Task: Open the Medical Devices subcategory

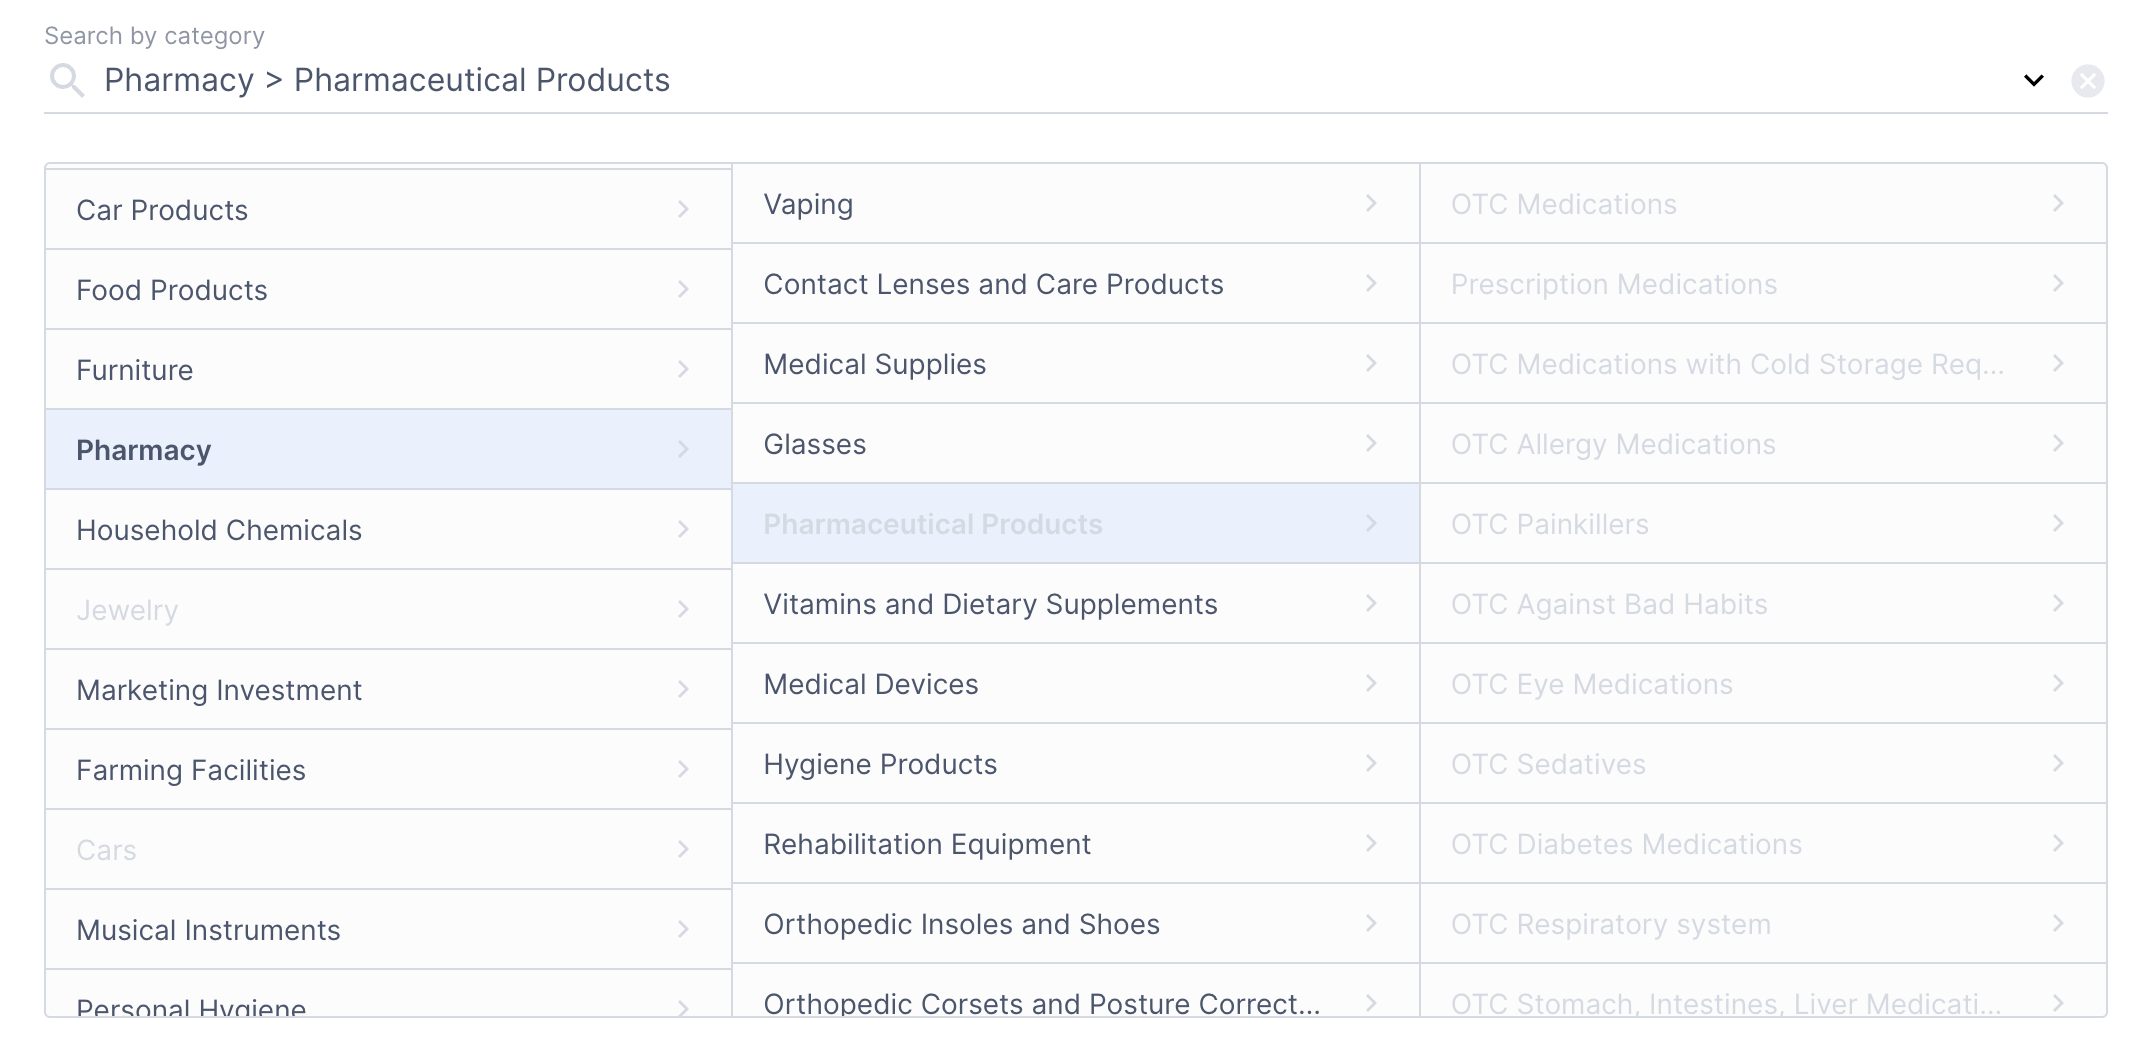Action: click(1075, 684)
